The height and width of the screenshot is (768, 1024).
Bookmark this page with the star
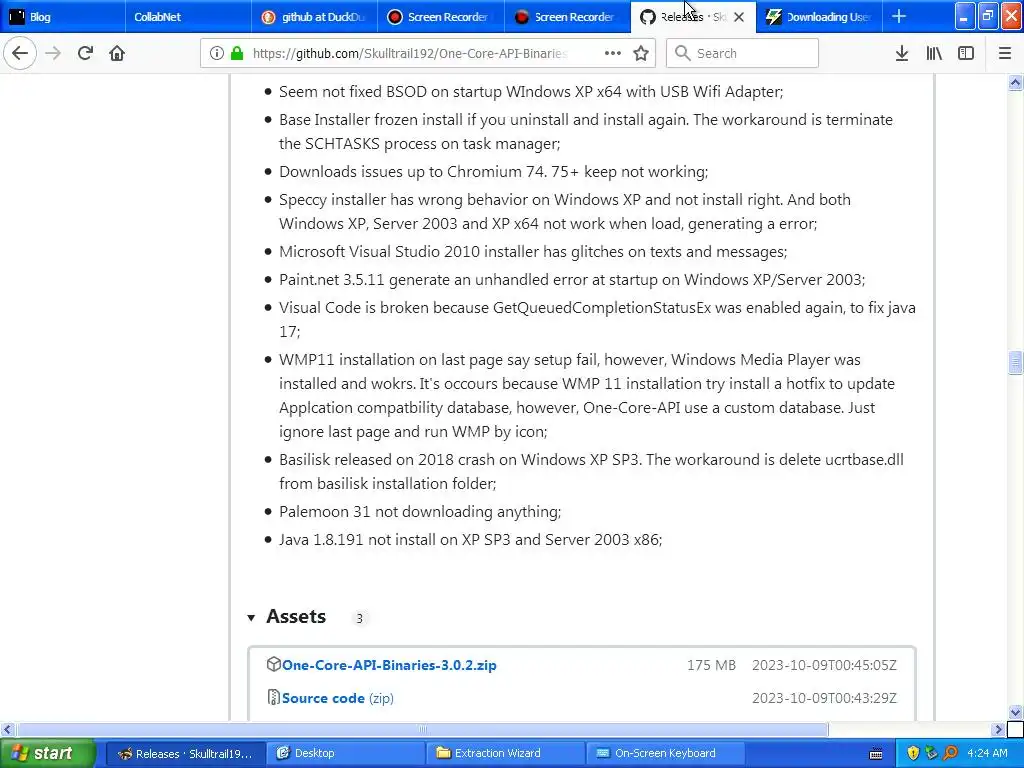pyautogui.click(x=641, y=53)
